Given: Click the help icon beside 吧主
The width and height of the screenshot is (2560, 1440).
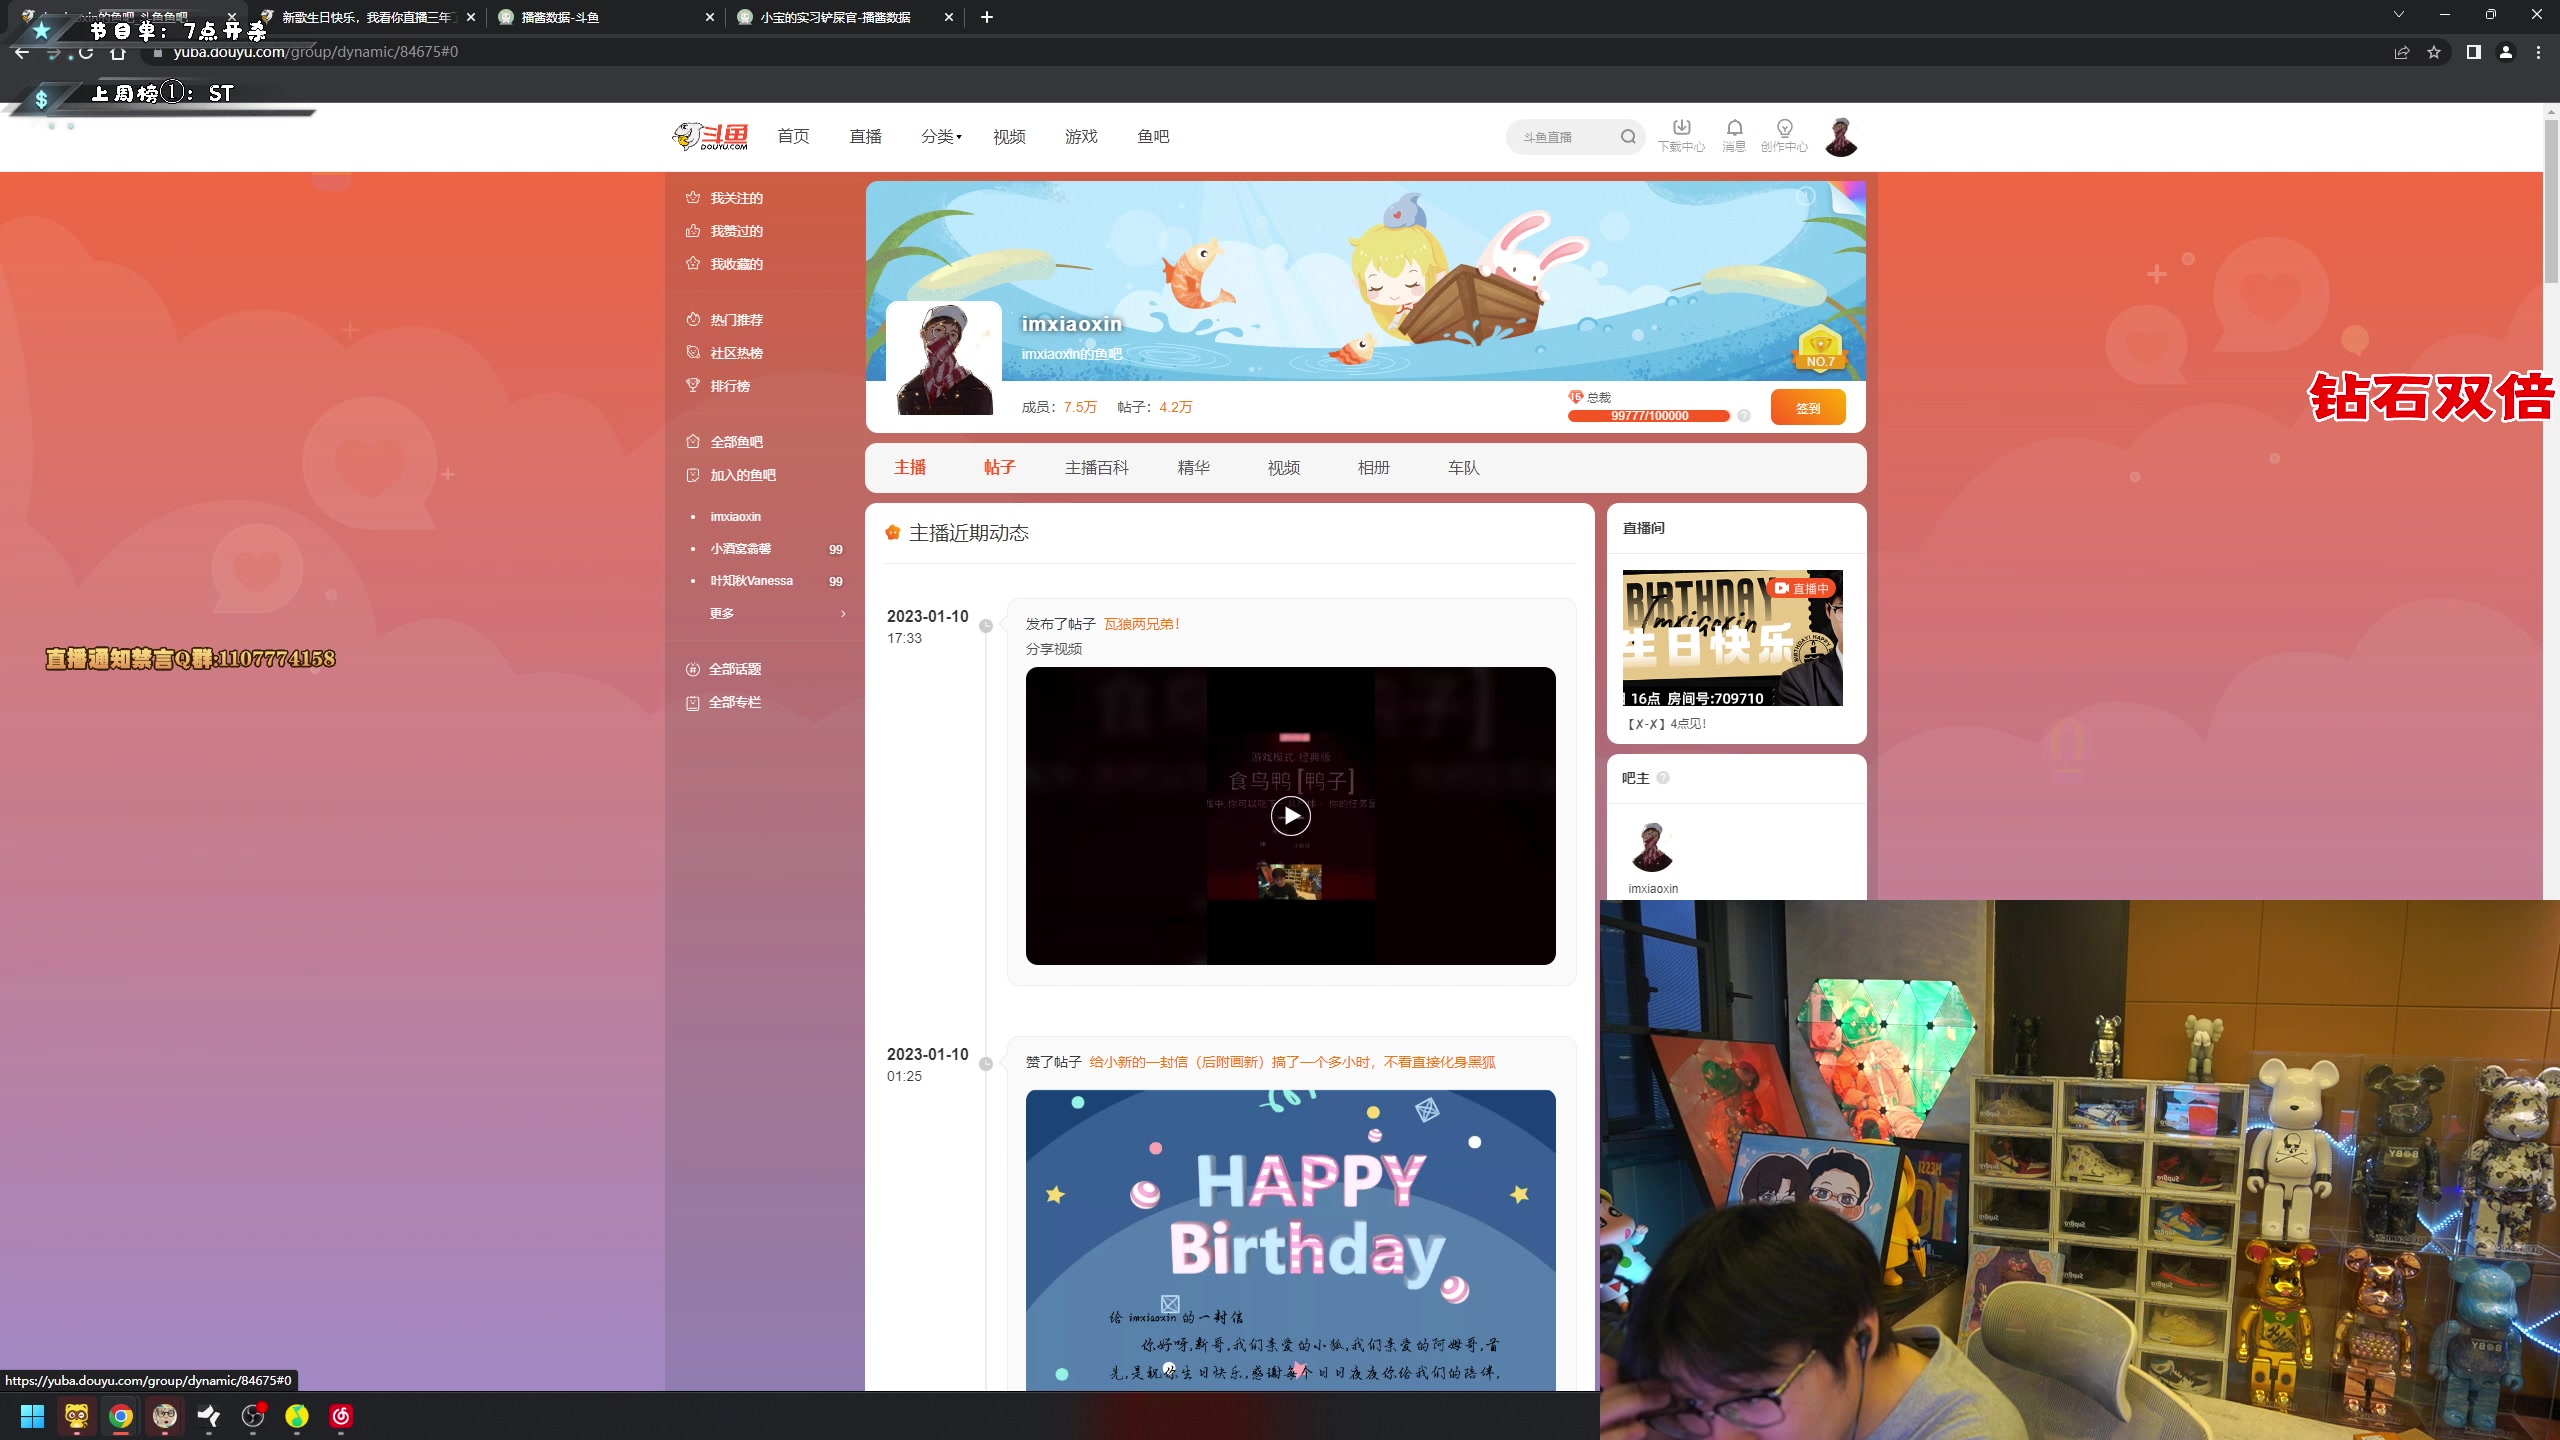Looking at the screenshot, I should pyautogui.click(x=1663, y=778).
